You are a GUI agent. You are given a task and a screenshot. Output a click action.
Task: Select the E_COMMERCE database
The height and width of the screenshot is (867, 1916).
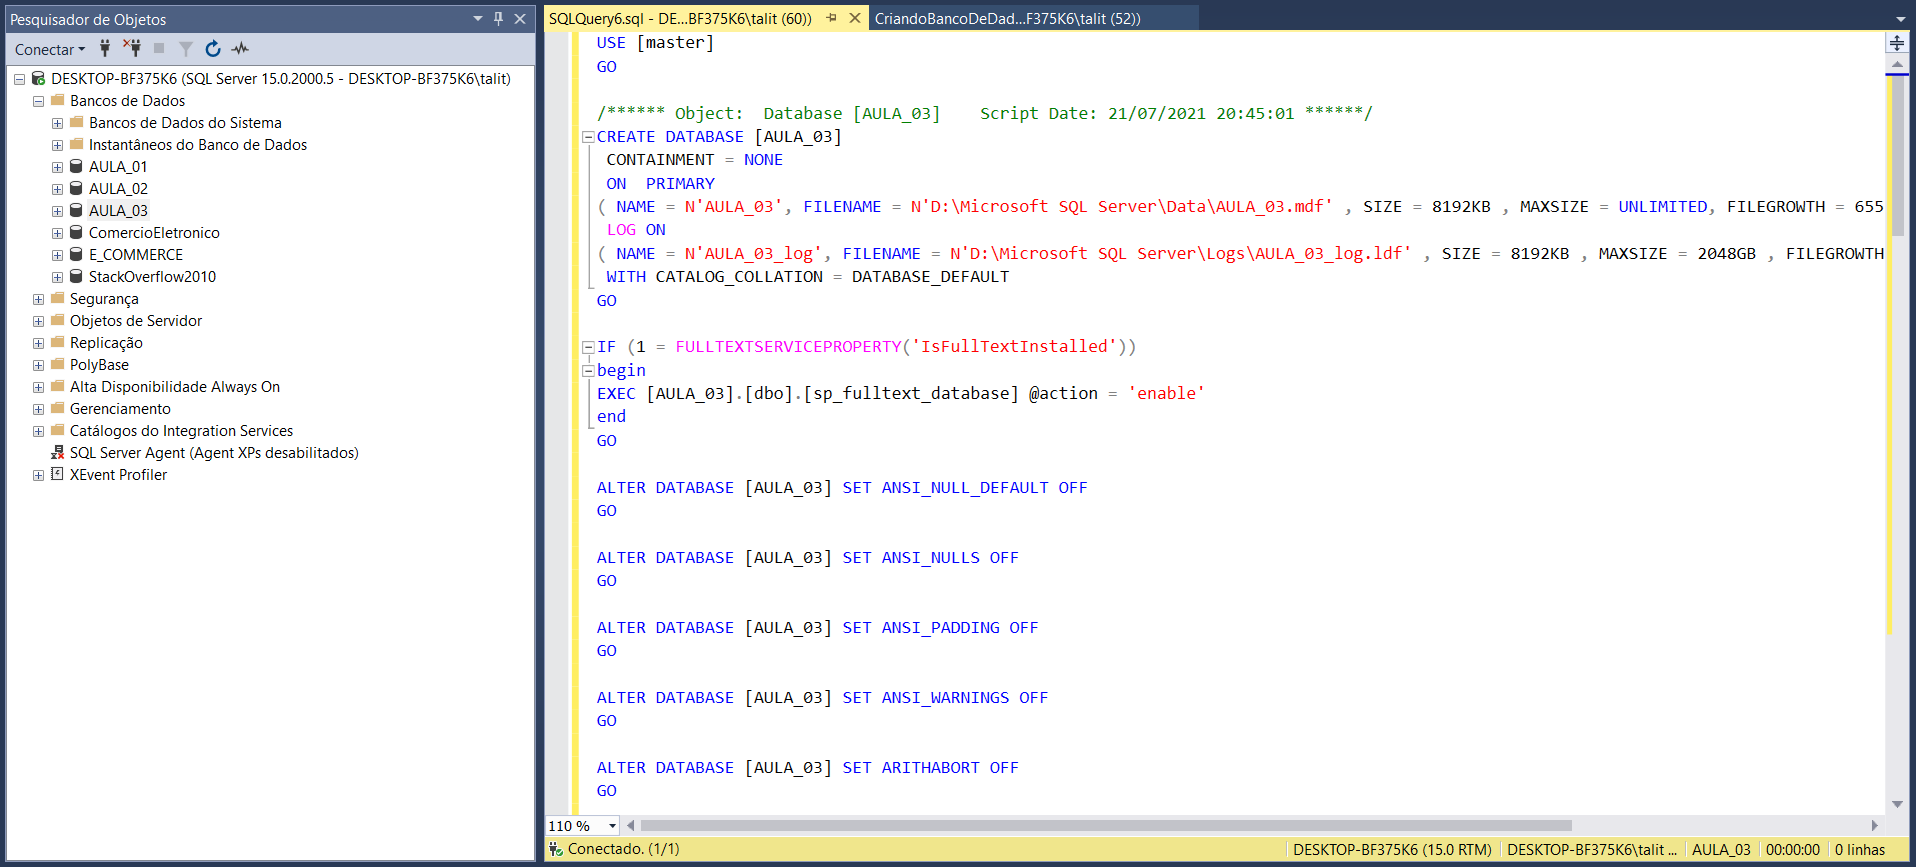(x=136, y=255)
